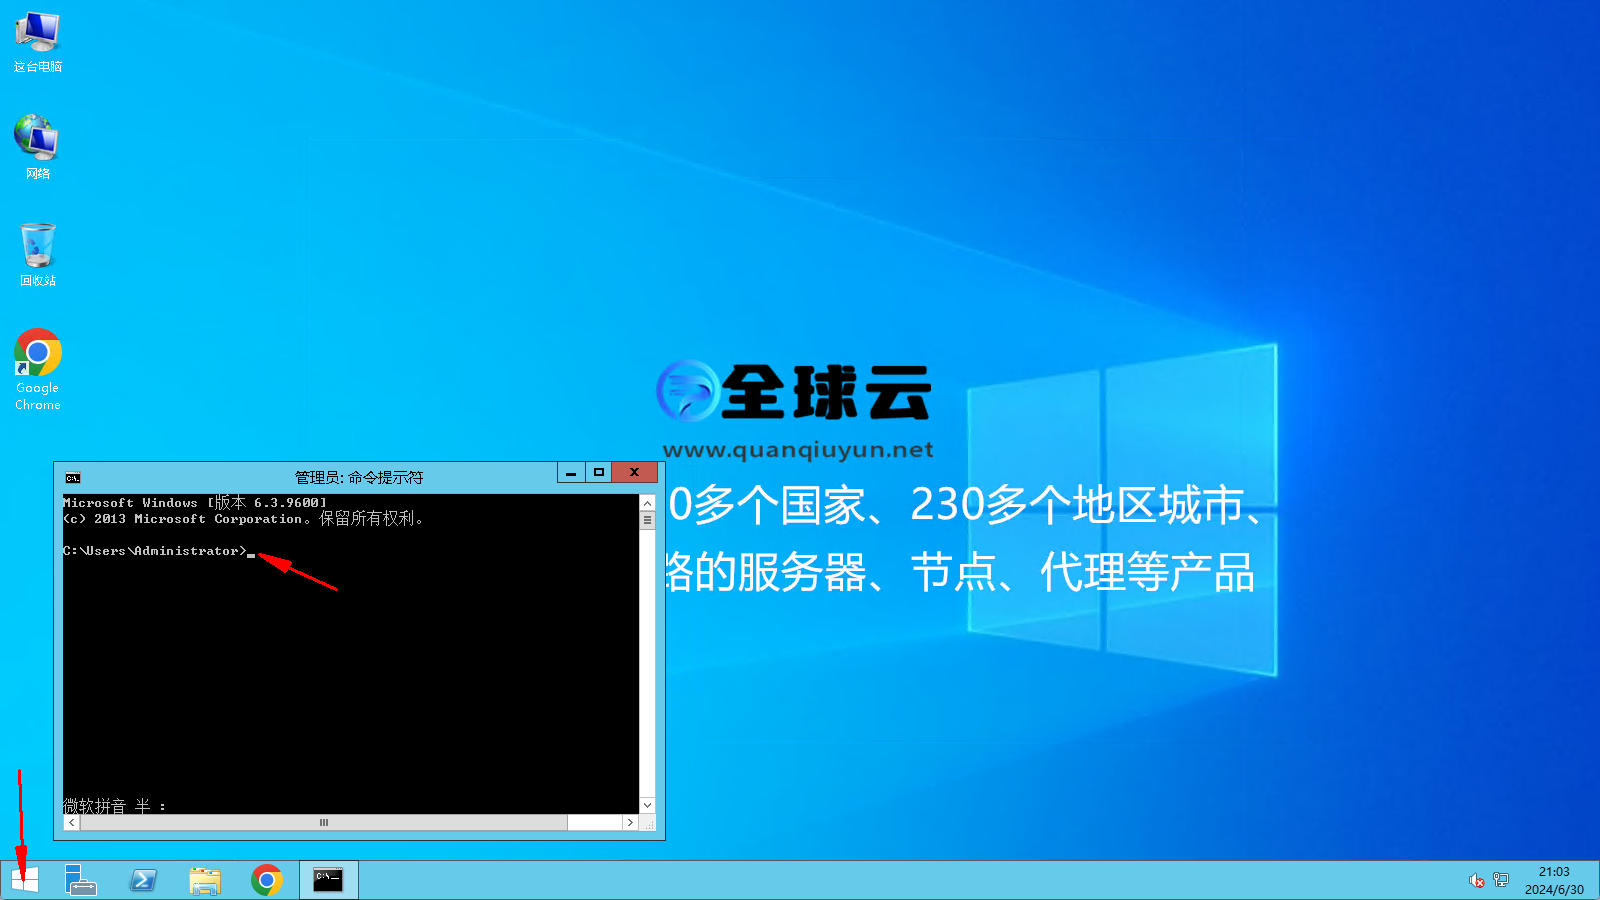
Task: Click the muted volume tray icon
Action: (1476, 880)
